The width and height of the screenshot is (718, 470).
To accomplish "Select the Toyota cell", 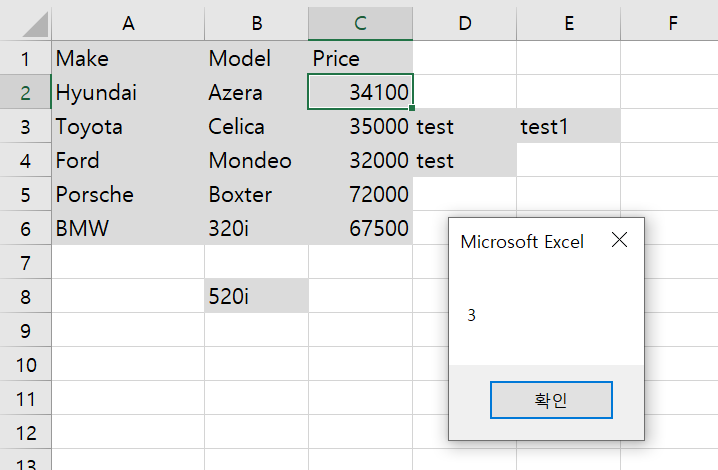I will (128, 126).
